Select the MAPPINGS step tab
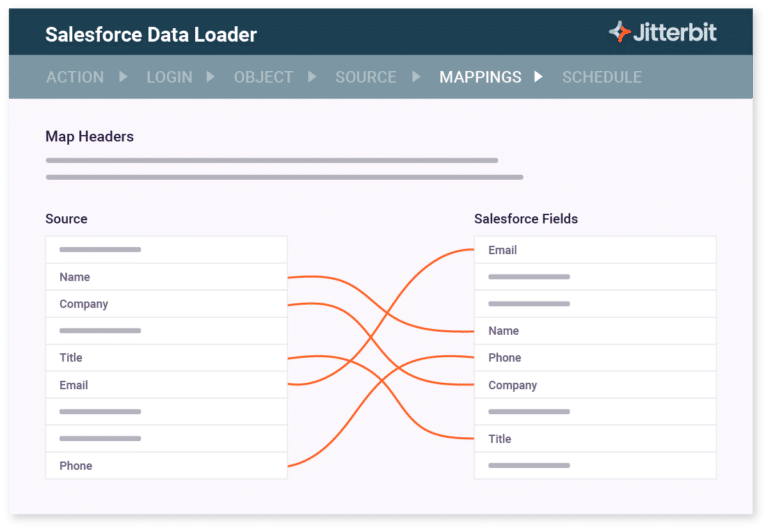Screen dimensions: 768x530 [480, 77]
